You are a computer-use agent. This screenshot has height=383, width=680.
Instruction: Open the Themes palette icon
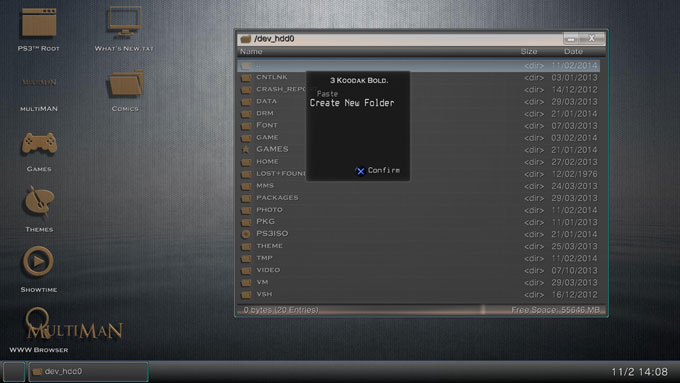[39, 202]
